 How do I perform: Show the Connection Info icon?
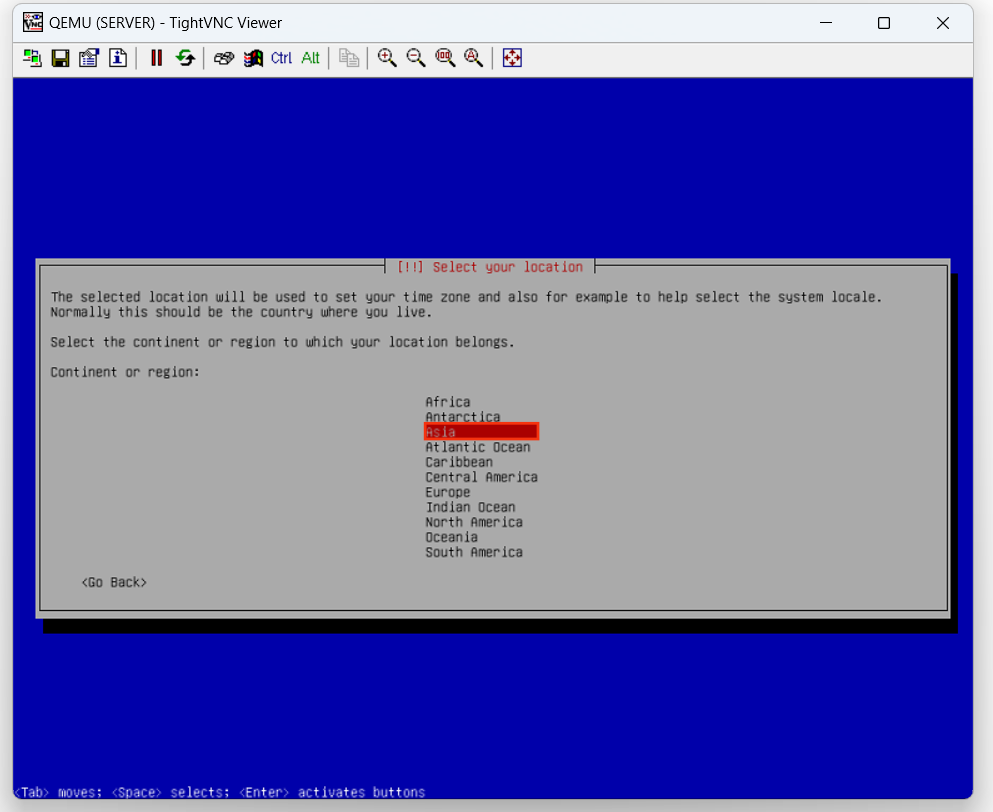[118, 58]
